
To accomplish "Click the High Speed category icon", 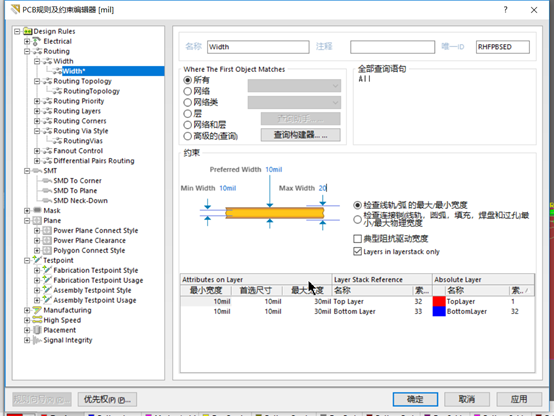I will coord(37,320).
